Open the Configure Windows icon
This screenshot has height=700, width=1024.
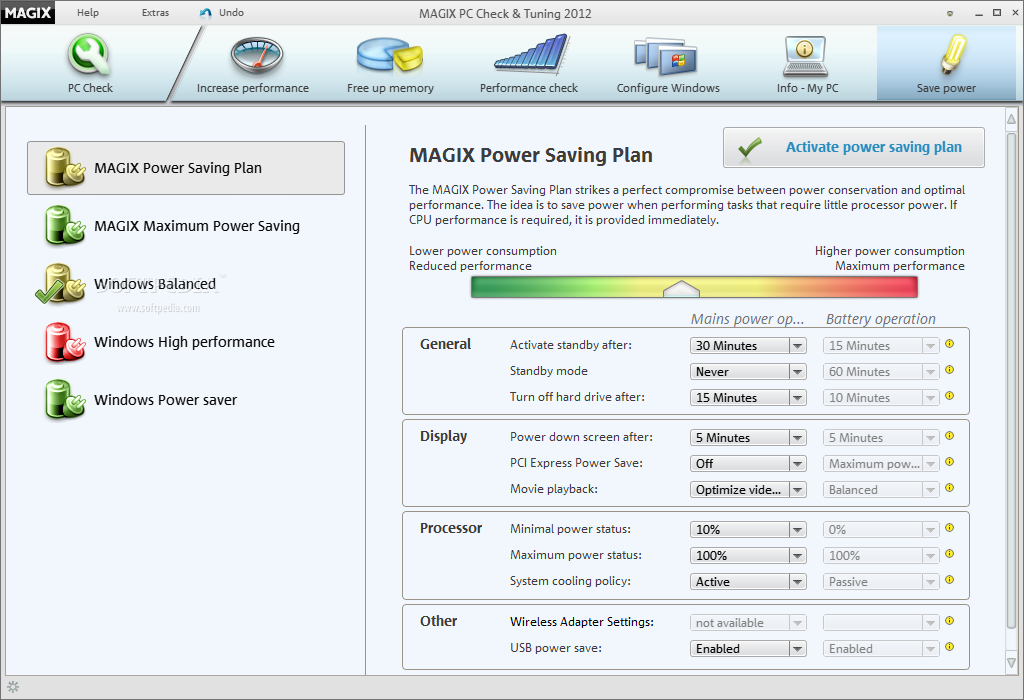[665, 56]
